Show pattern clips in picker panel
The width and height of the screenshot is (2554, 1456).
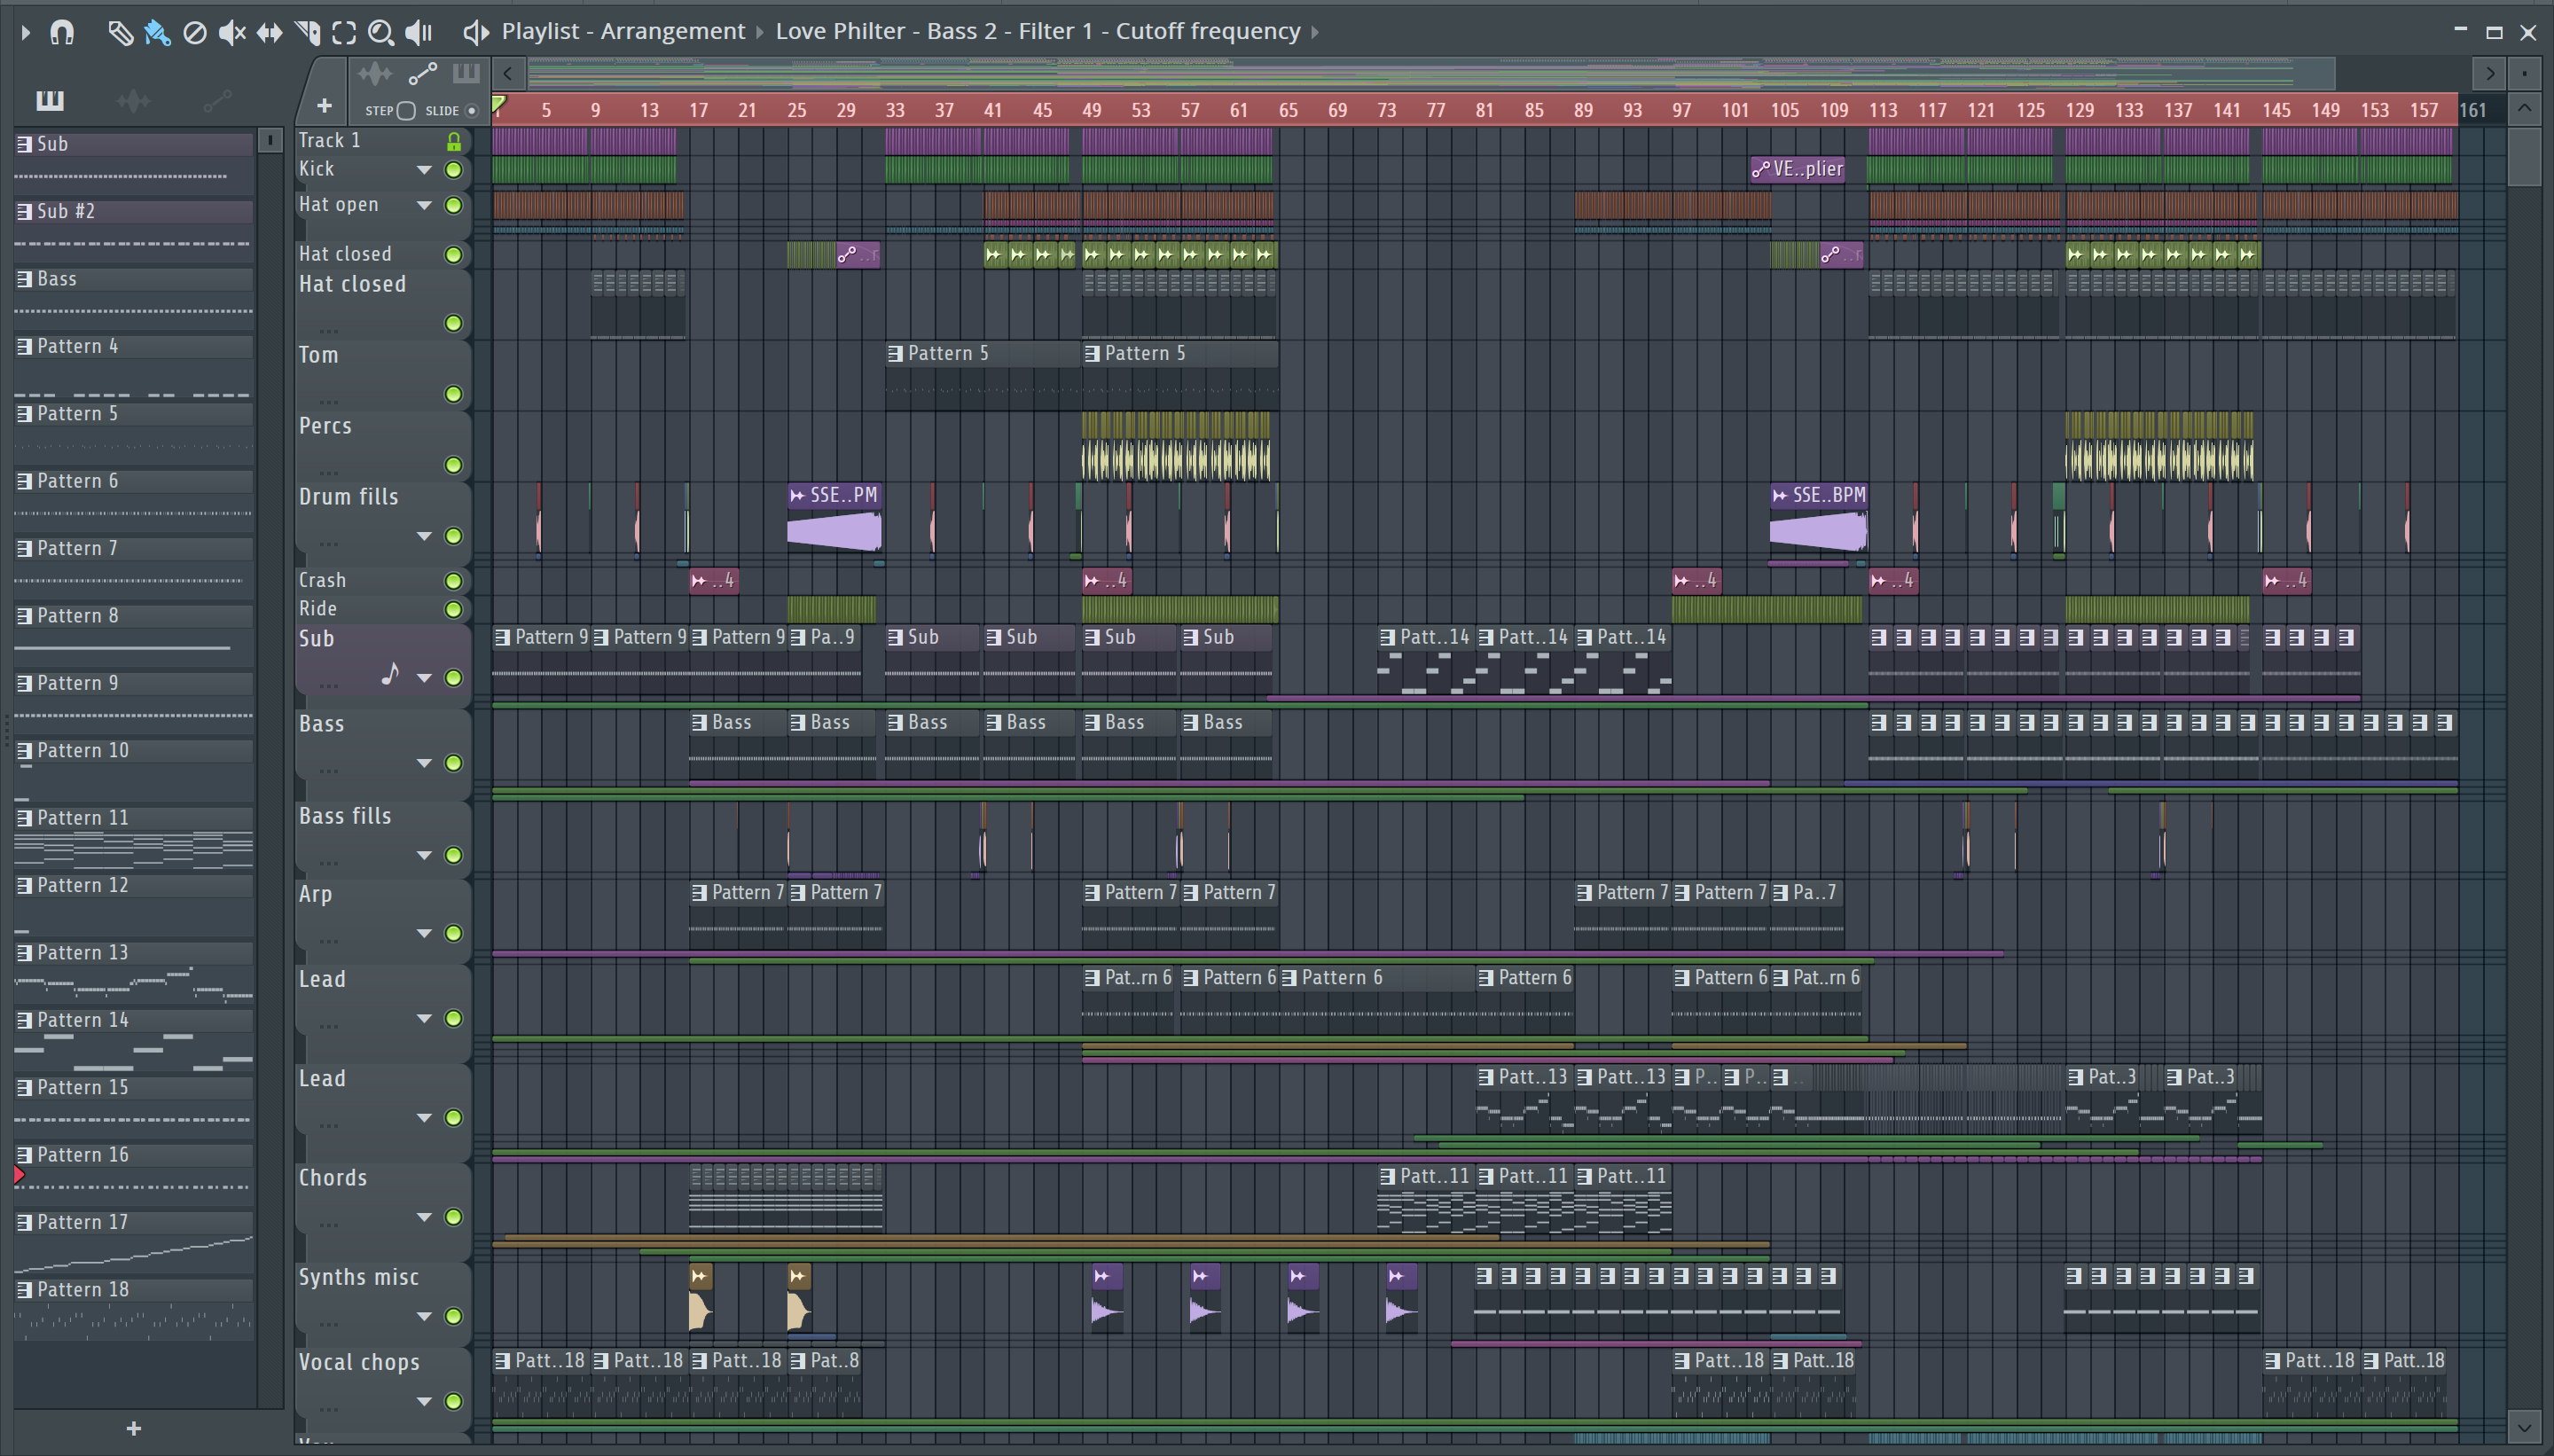point(49,99)
